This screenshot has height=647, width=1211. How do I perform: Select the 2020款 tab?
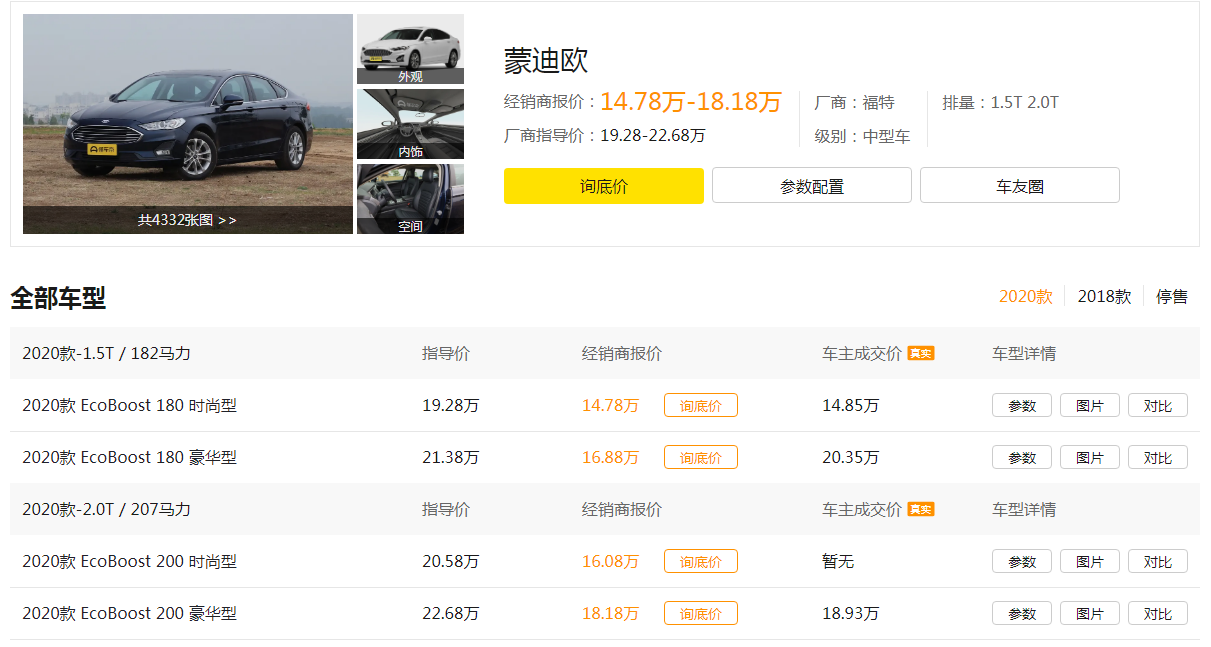pos(1026,297)
